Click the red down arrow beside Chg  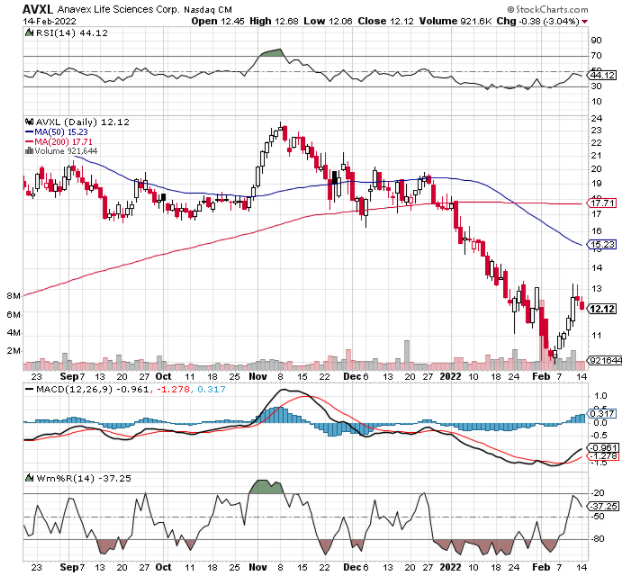point(585,22)
